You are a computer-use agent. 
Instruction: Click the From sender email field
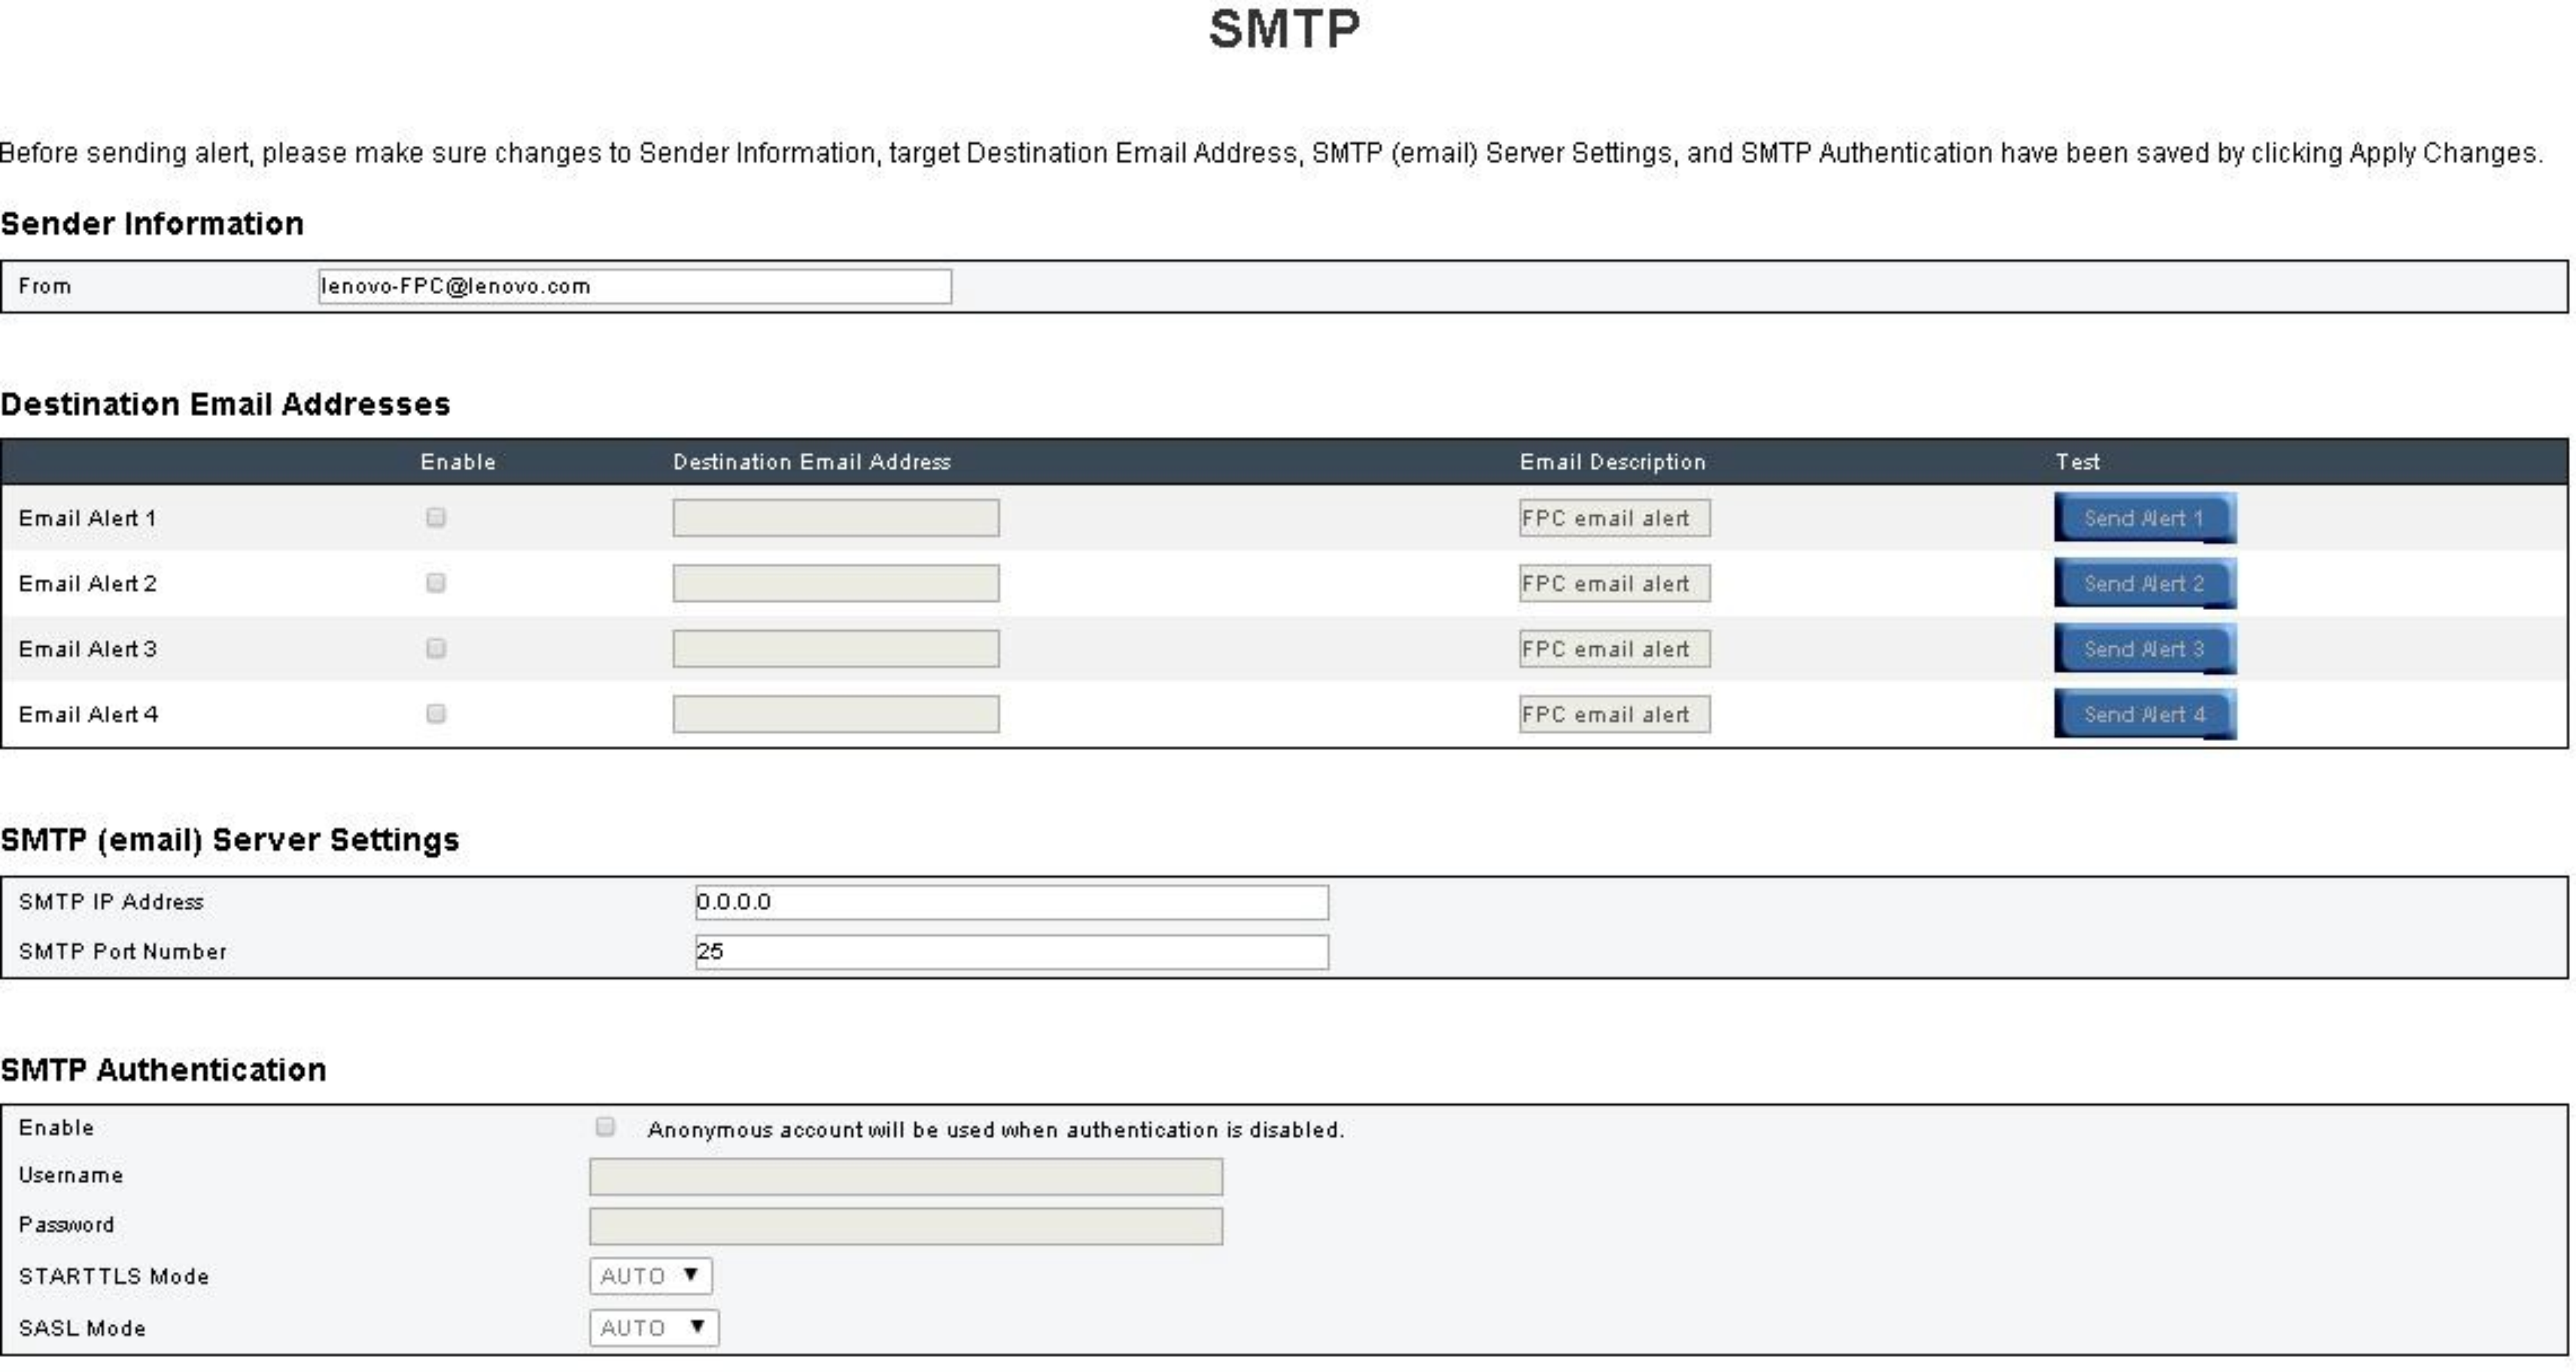pyautogui.click(x=635, y=286)
